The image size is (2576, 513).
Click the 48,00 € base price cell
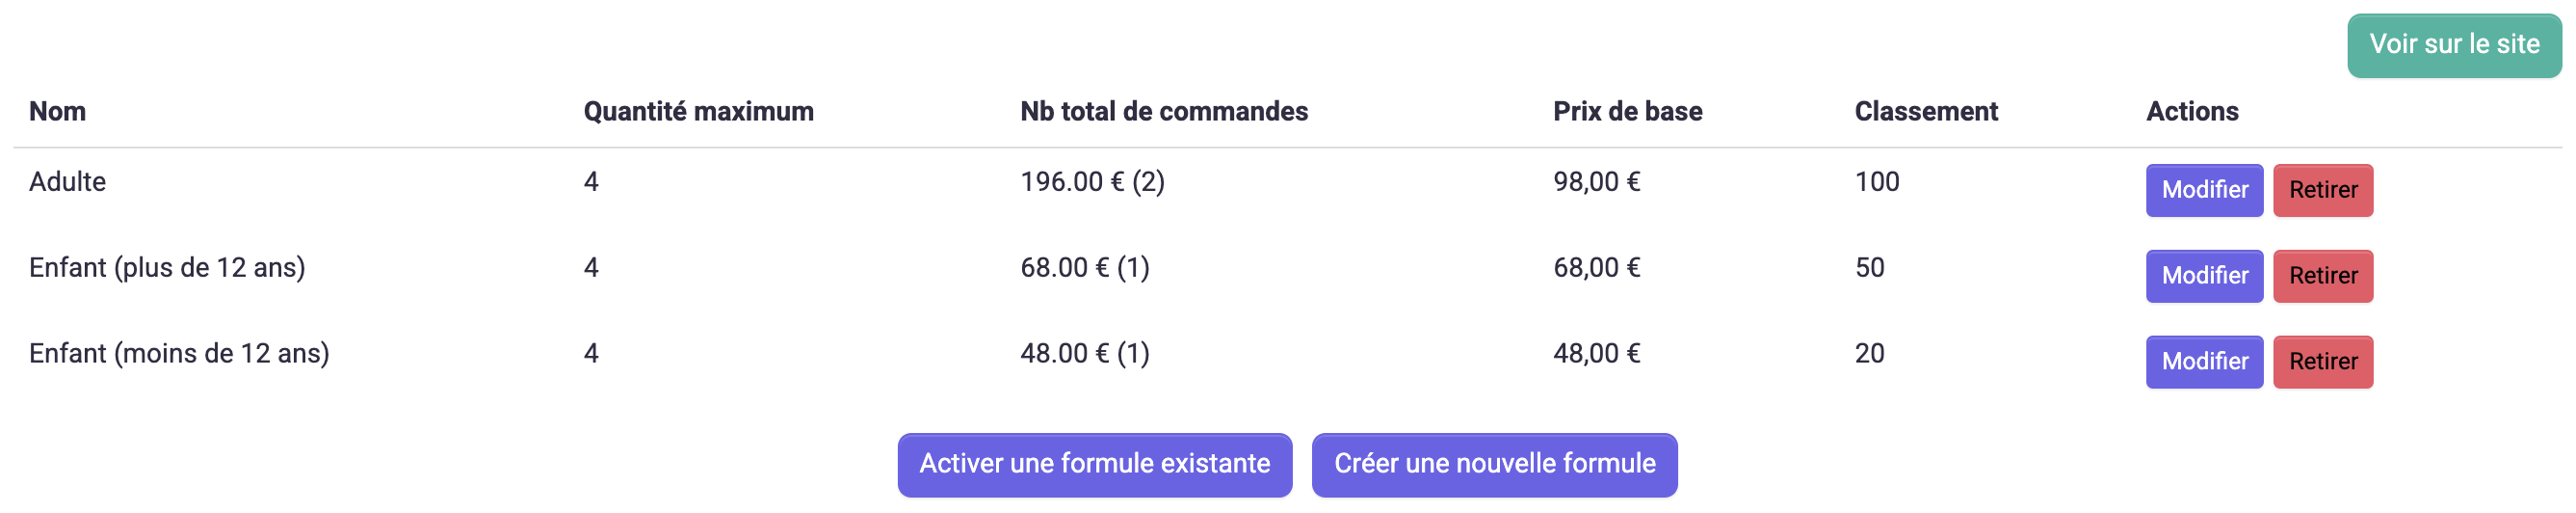click(1596, 354)
